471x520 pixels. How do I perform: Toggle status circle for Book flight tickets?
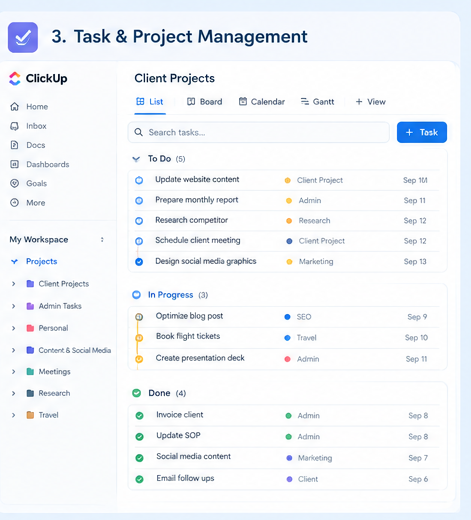139,338
